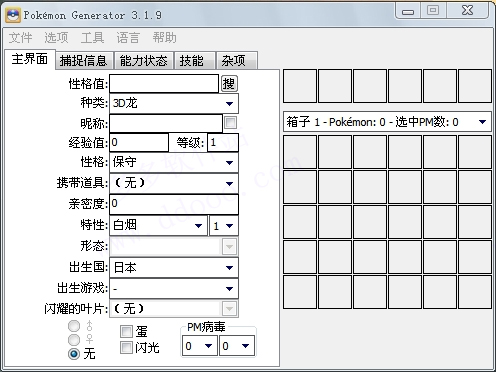Open the 文件 menu

[20, 37]
